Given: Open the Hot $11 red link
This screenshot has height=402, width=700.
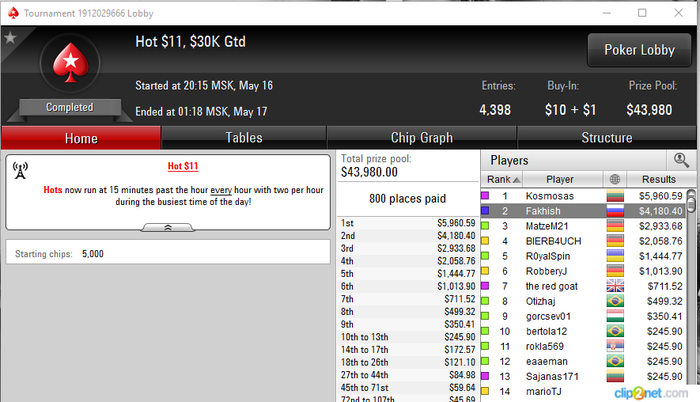Looking at the screenshot, I should click(183, 166).
